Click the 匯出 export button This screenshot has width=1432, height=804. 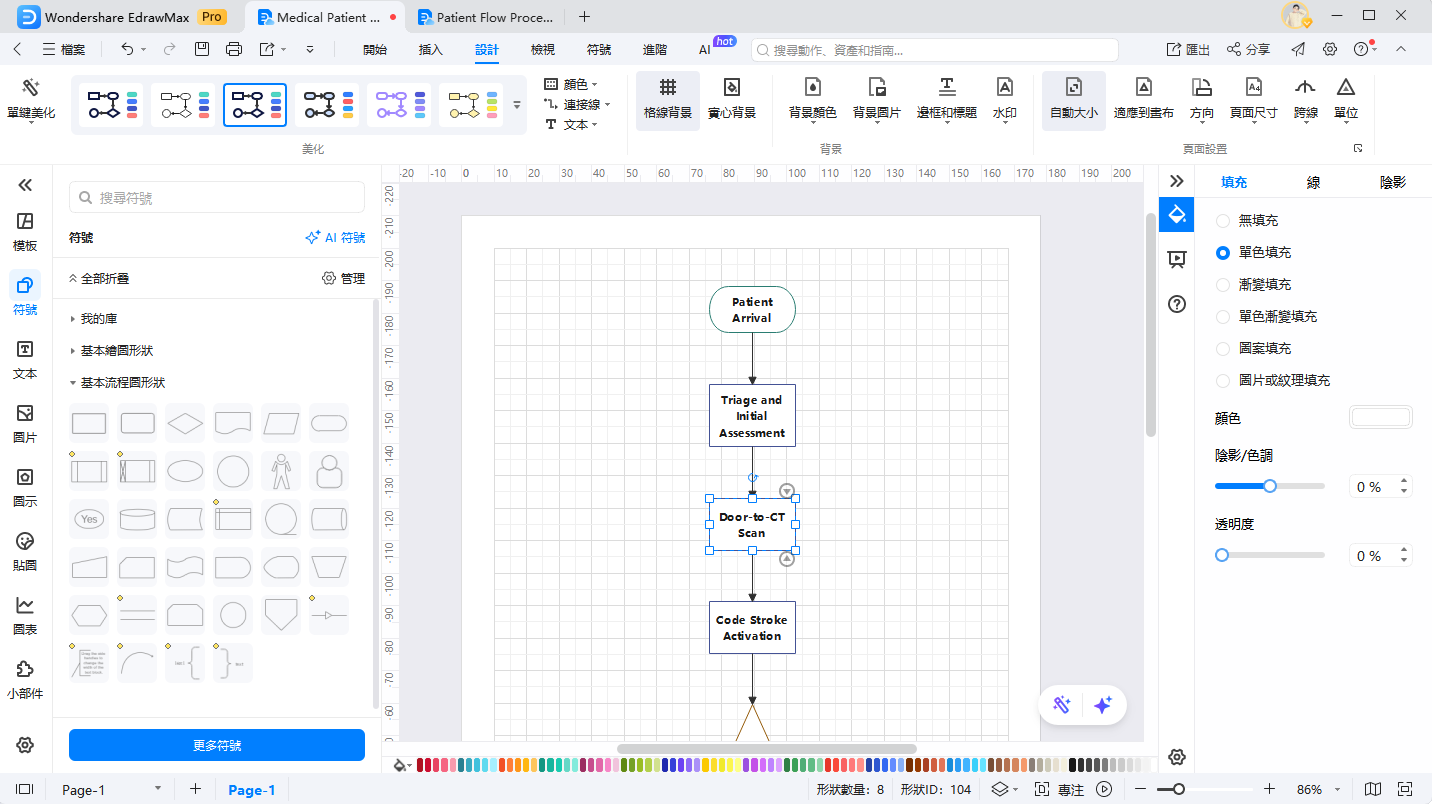1188,49
